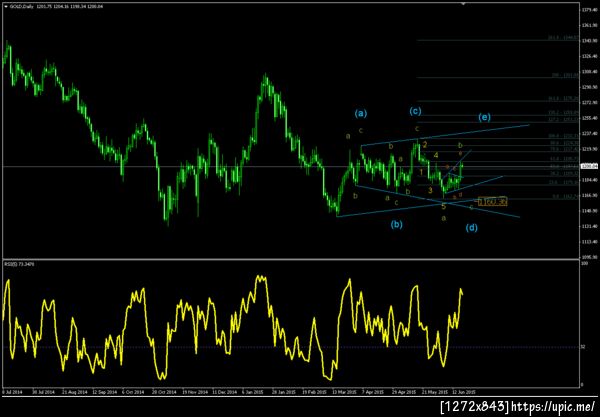The height and width of the screenshot is (417, 600).
Task: Select the blue (b) wave label
Action: pos(396,224)
